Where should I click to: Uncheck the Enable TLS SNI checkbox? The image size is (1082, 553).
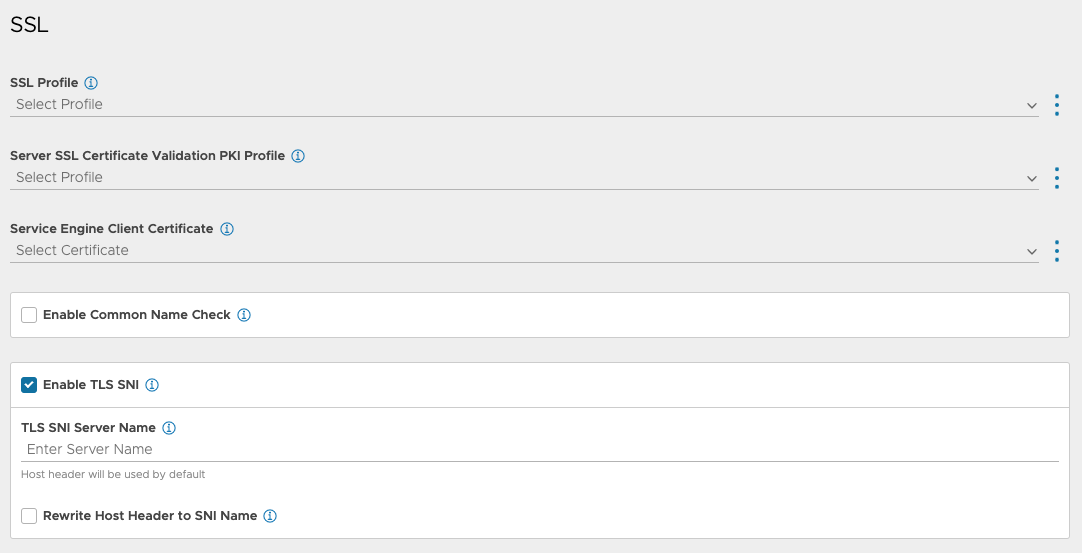tap(29, 385)
